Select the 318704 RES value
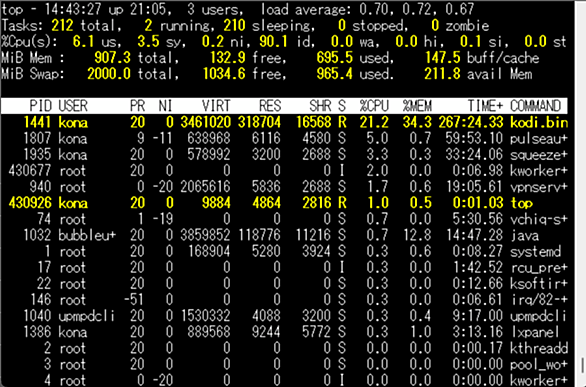Image resolution: width=586 pixels, height=387 pixels. point(259,123)
